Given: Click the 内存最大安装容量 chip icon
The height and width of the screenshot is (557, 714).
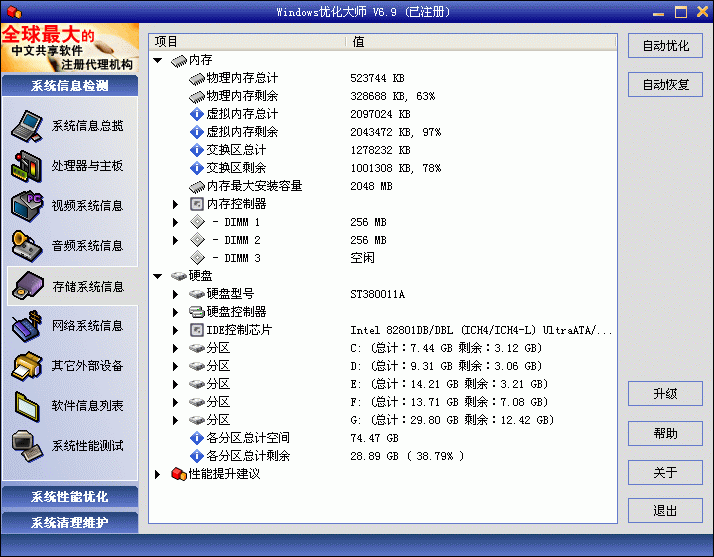Looking at the screenshot, I should [197, 186].
